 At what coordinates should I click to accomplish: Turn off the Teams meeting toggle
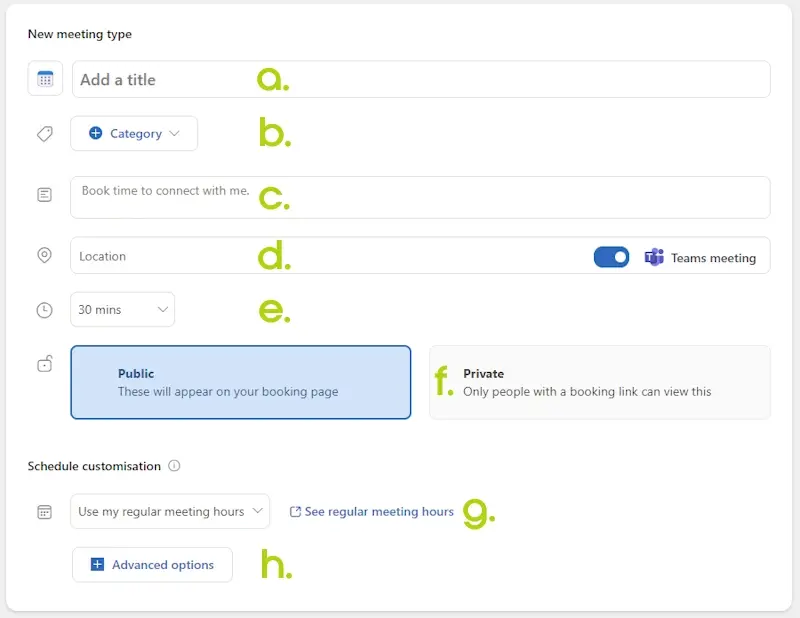tap(611, 257)
